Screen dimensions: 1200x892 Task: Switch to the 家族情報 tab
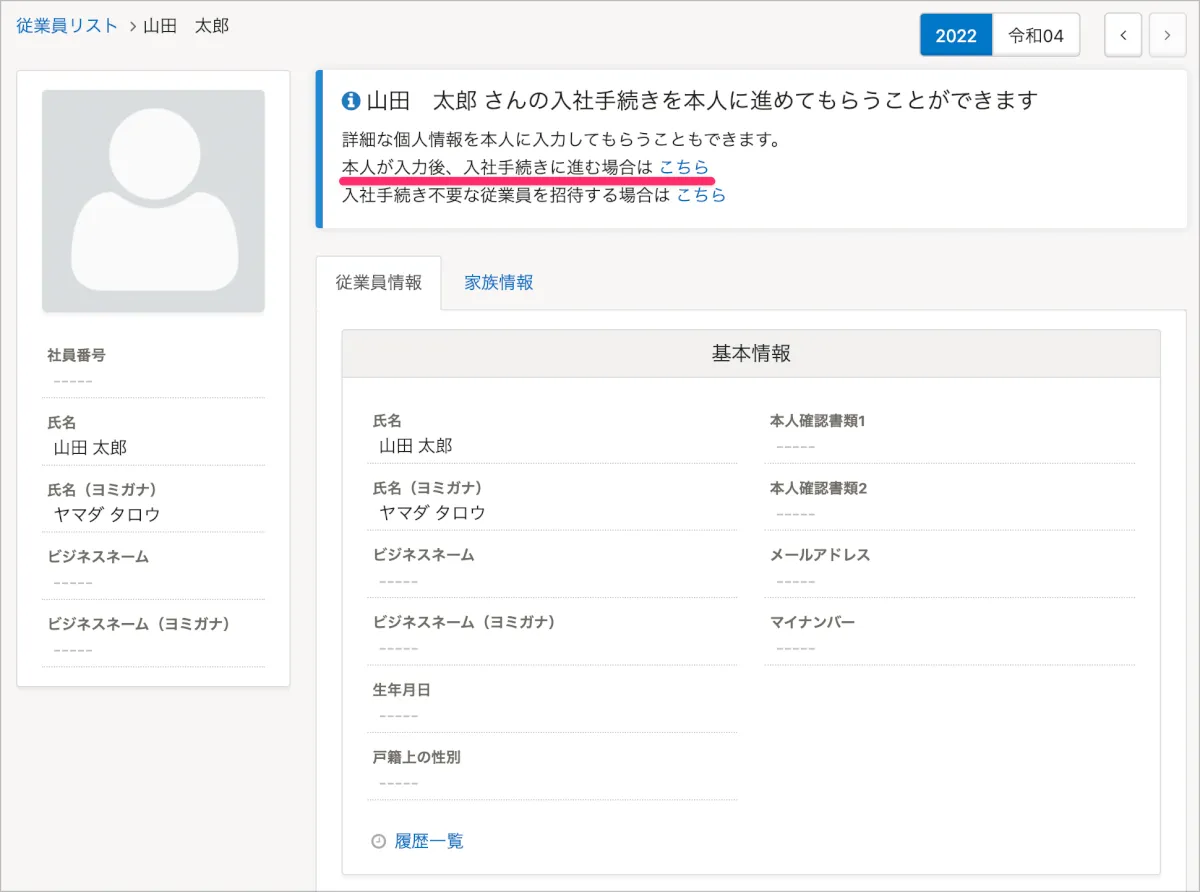[x=498, y=282]
